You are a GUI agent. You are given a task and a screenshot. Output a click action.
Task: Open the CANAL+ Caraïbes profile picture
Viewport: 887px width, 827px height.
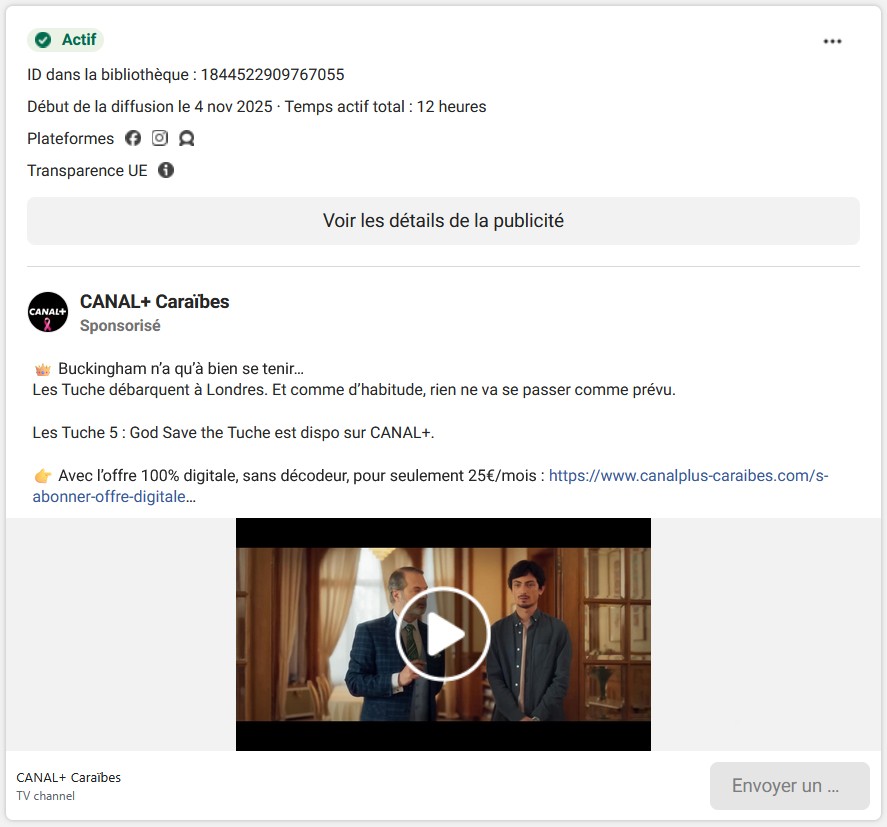click(x=47, y=312)
